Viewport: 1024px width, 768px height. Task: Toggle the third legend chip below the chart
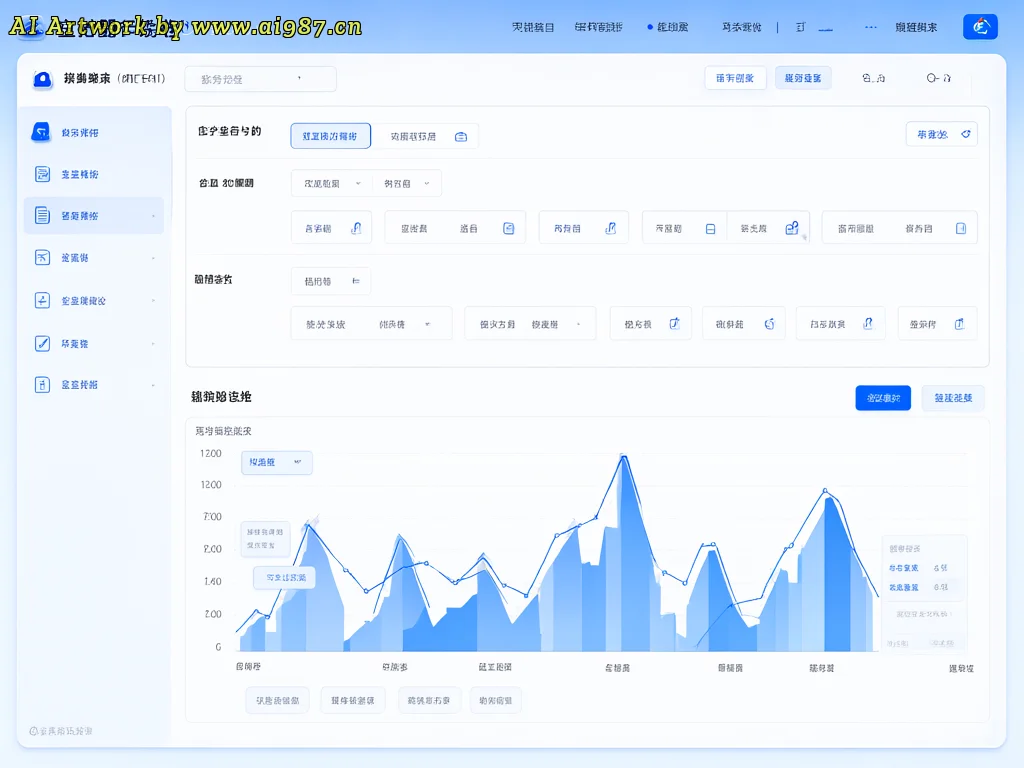429,700
